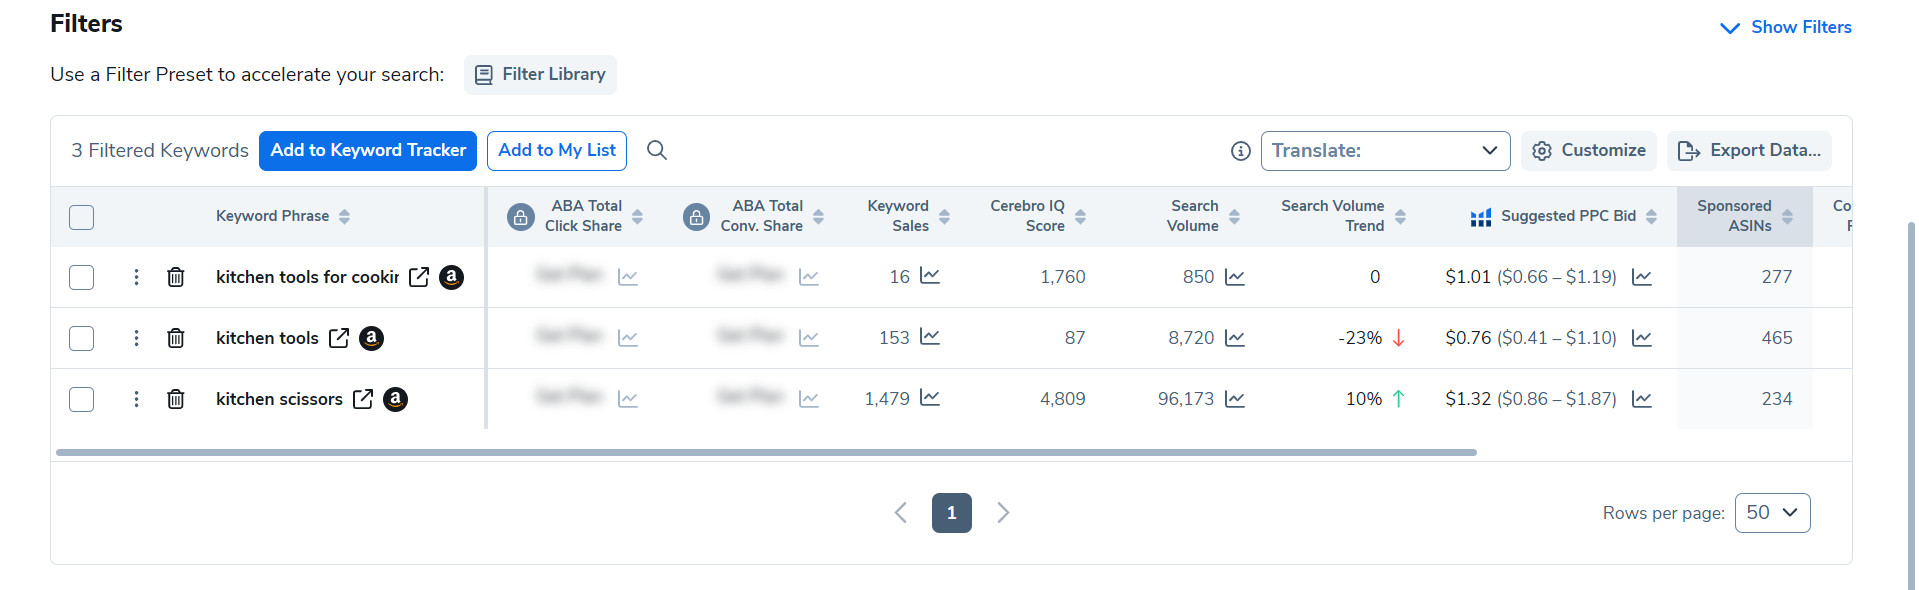
Task: View PPC bid history chart for $1.32
Action: pyautogui.click(x=1642, y=399)
